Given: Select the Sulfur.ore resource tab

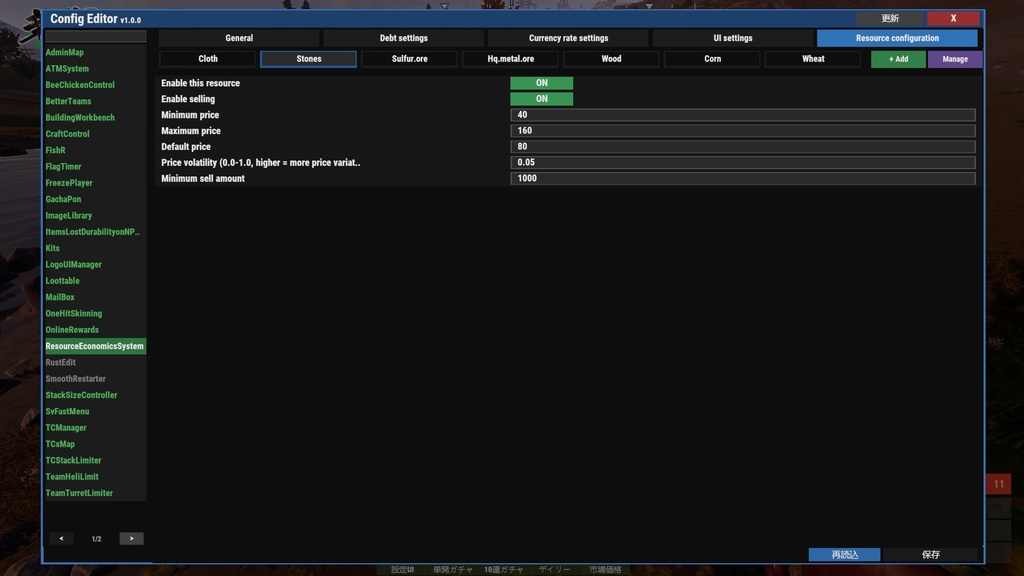Looking at the screenshot, I should point(409,58).
